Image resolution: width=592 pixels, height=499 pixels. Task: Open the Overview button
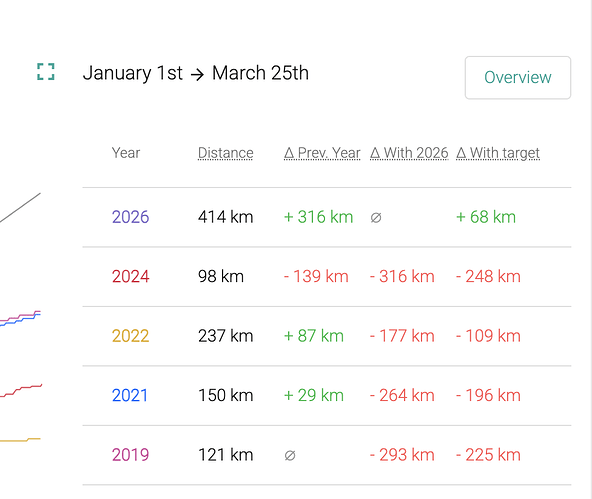click(518, 78)
